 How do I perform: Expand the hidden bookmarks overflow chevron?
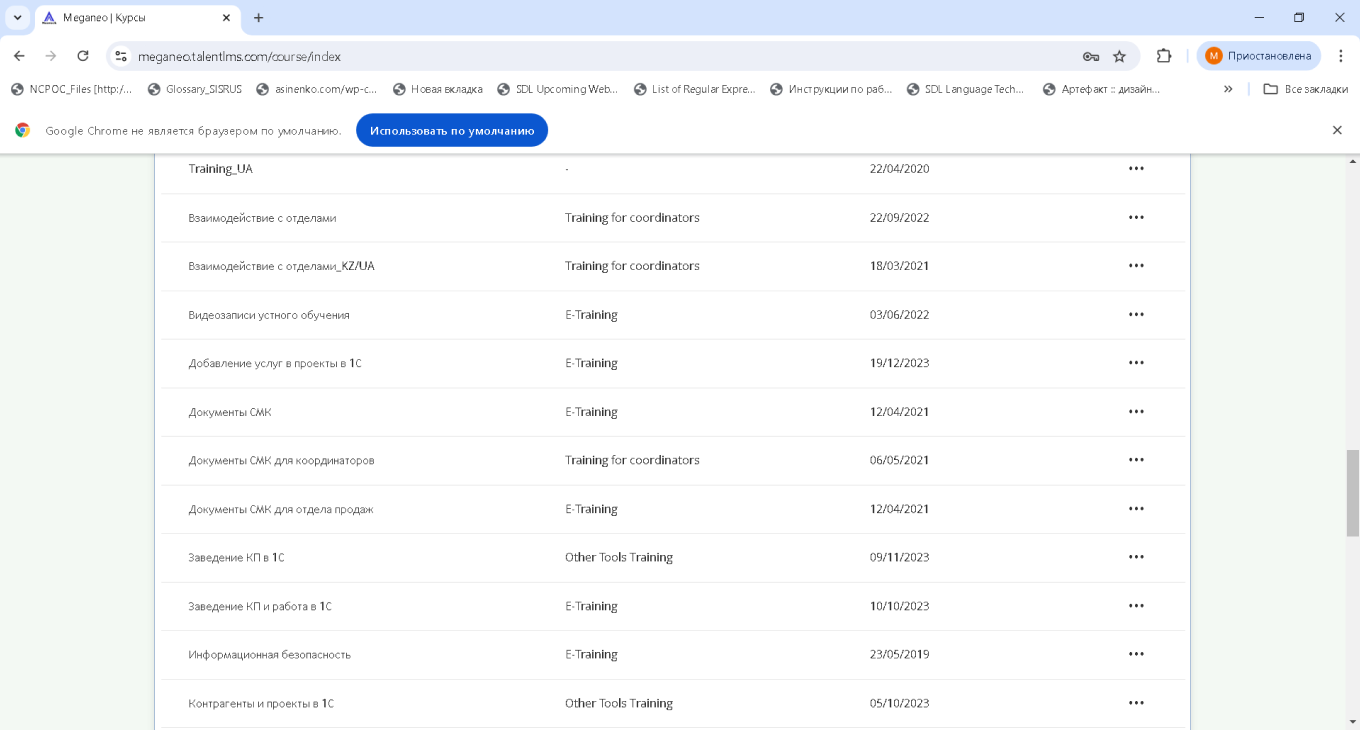(1228, 89)
